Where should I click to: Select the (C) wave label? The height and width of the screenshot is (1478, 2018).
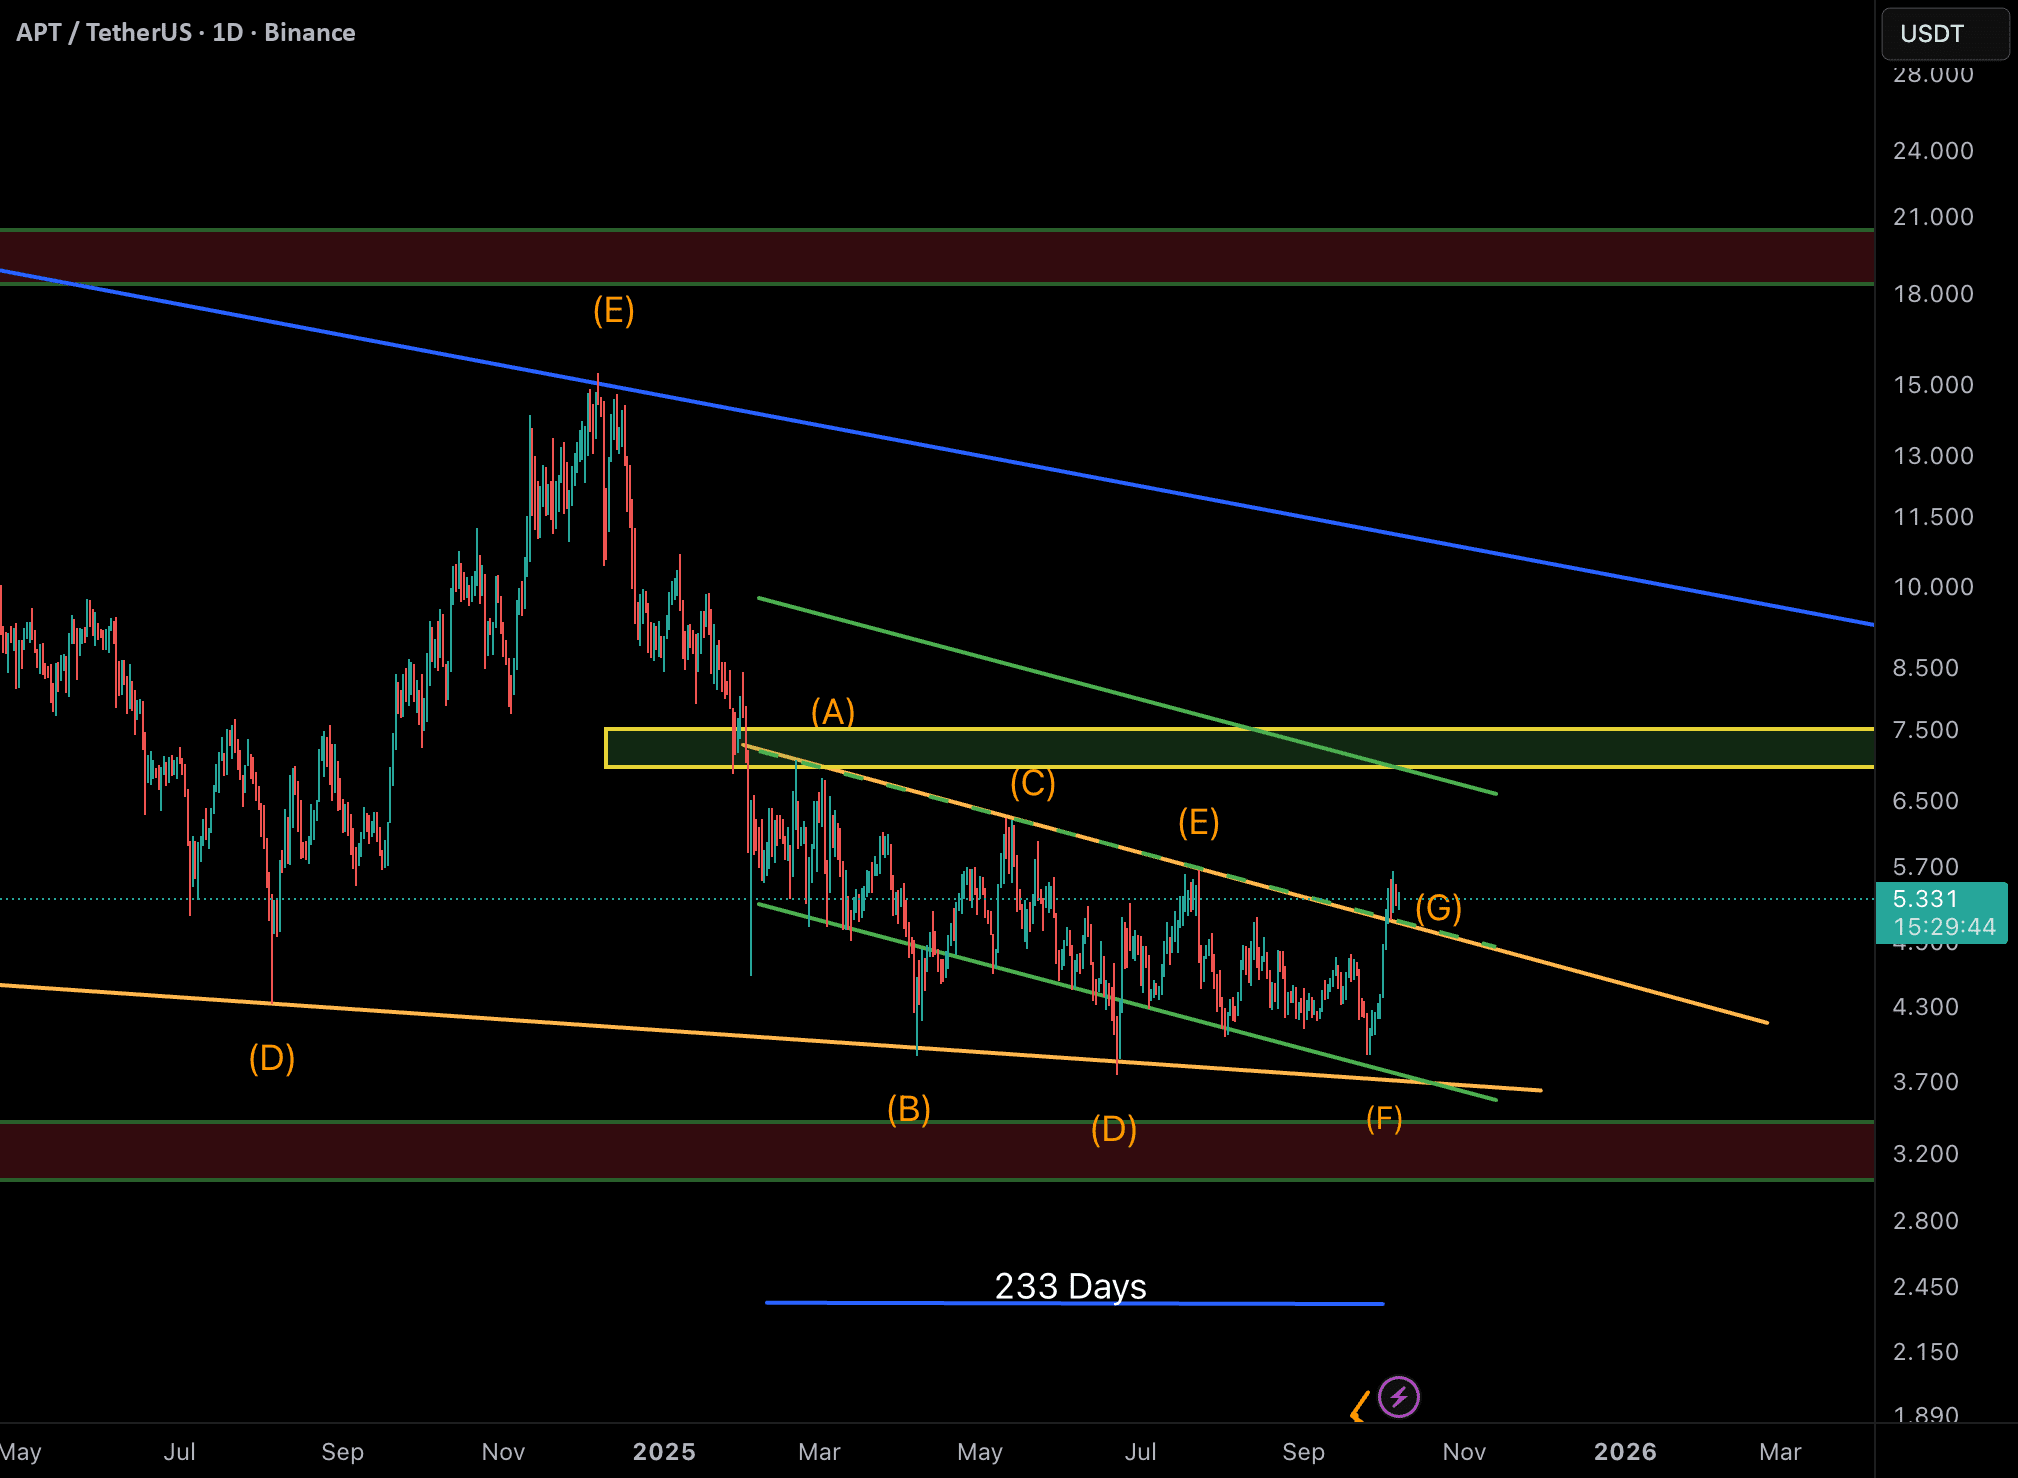[1032, 783]
